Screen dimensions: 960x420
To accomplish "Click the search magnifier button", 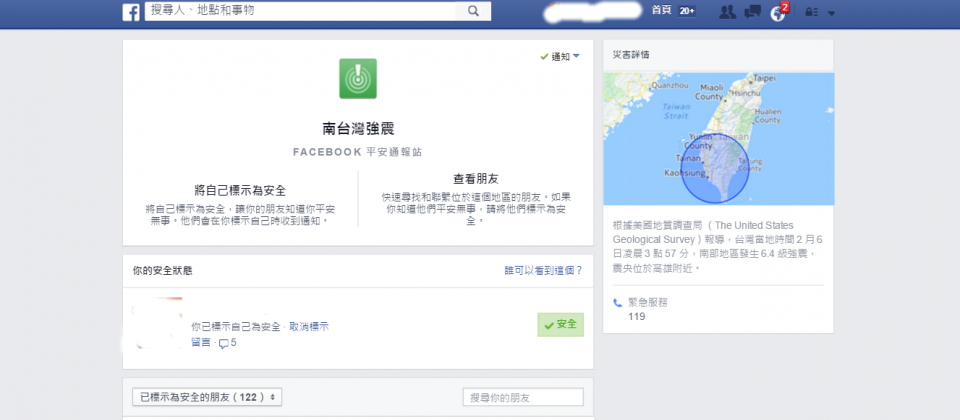I will (473, 11).
